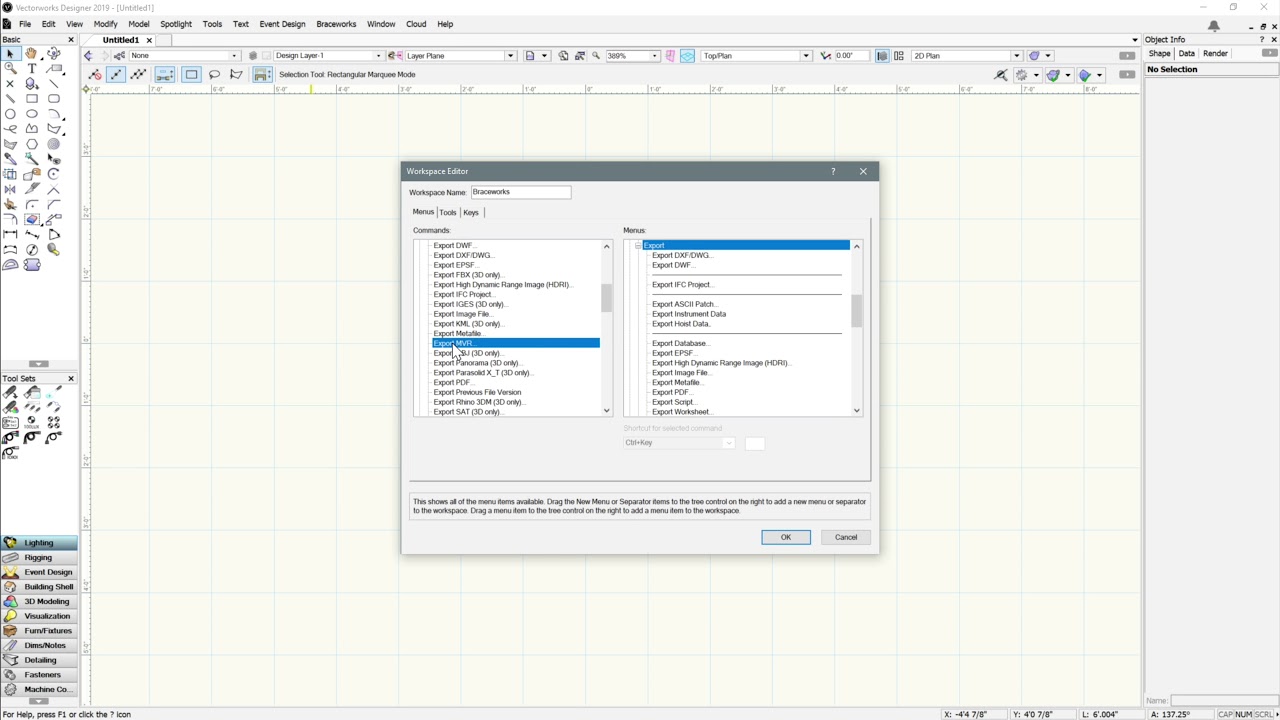Pick the Mirror tool in Basic palette
1280x720 pixels.
tap(10, 189)
